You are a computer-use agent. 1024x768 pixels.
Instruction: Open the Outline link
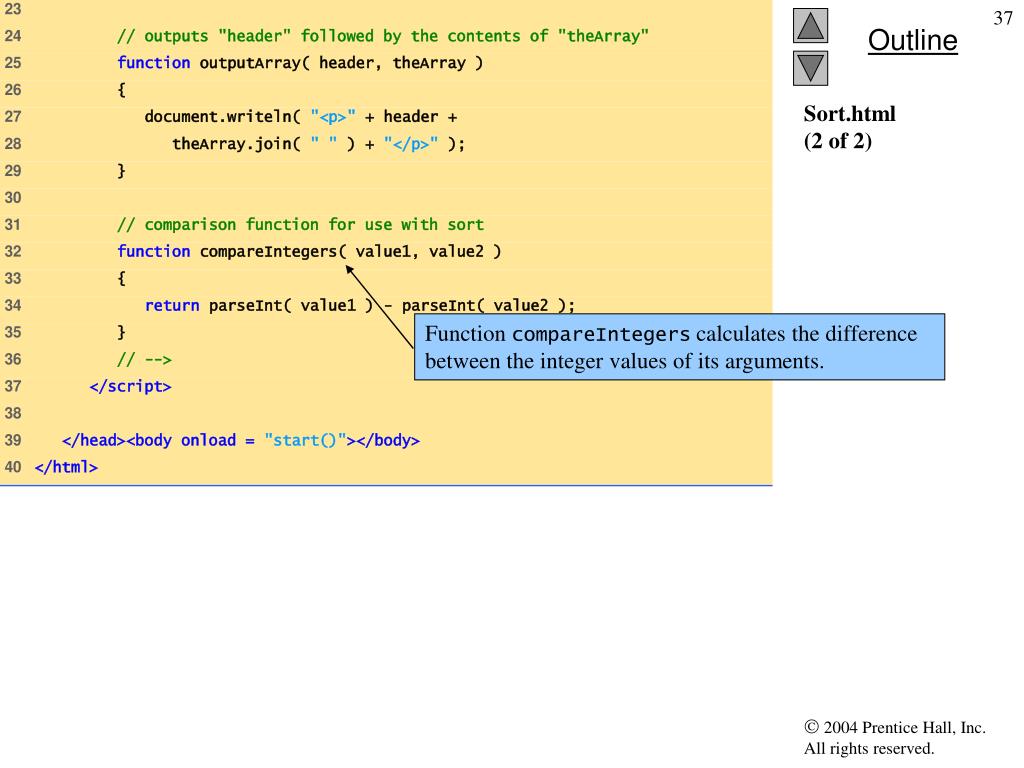[x=912, y=40]
